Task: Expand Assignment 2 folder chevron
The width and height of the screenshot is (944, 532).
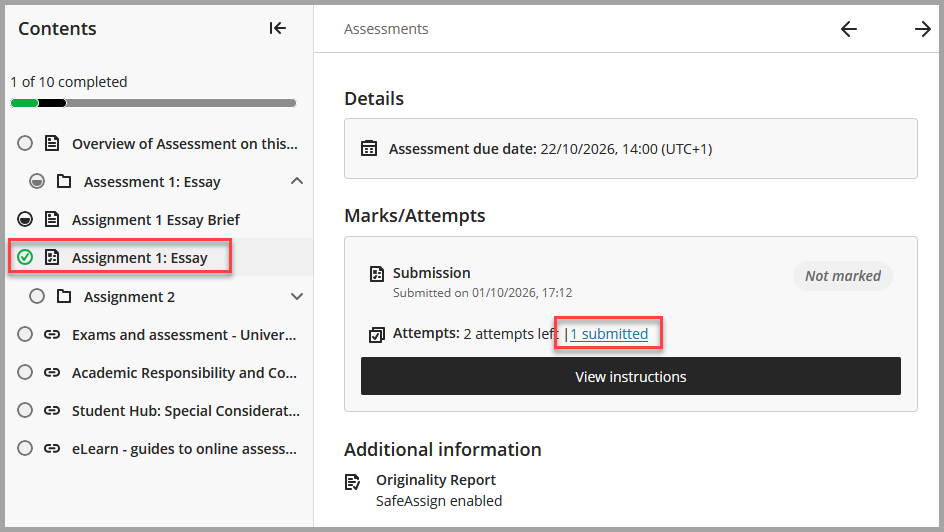Action: pos(297,296)
